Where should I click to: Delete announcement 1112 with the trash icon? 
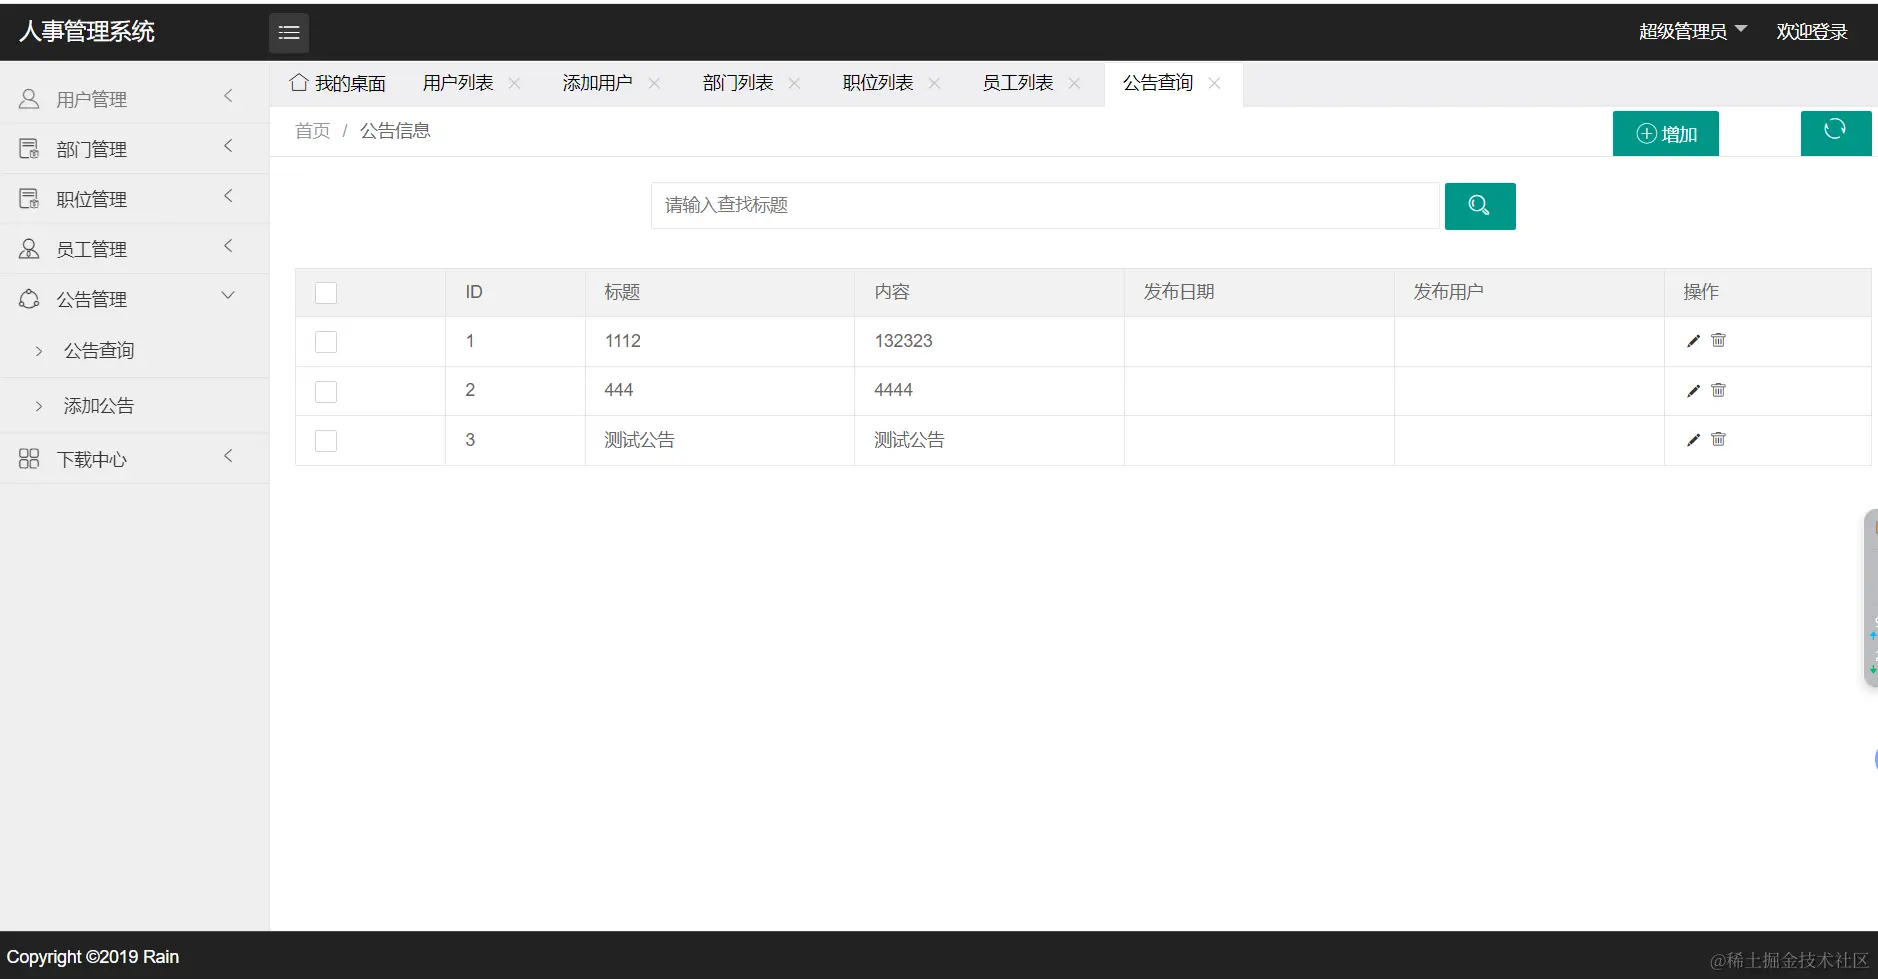(1718, 340)
